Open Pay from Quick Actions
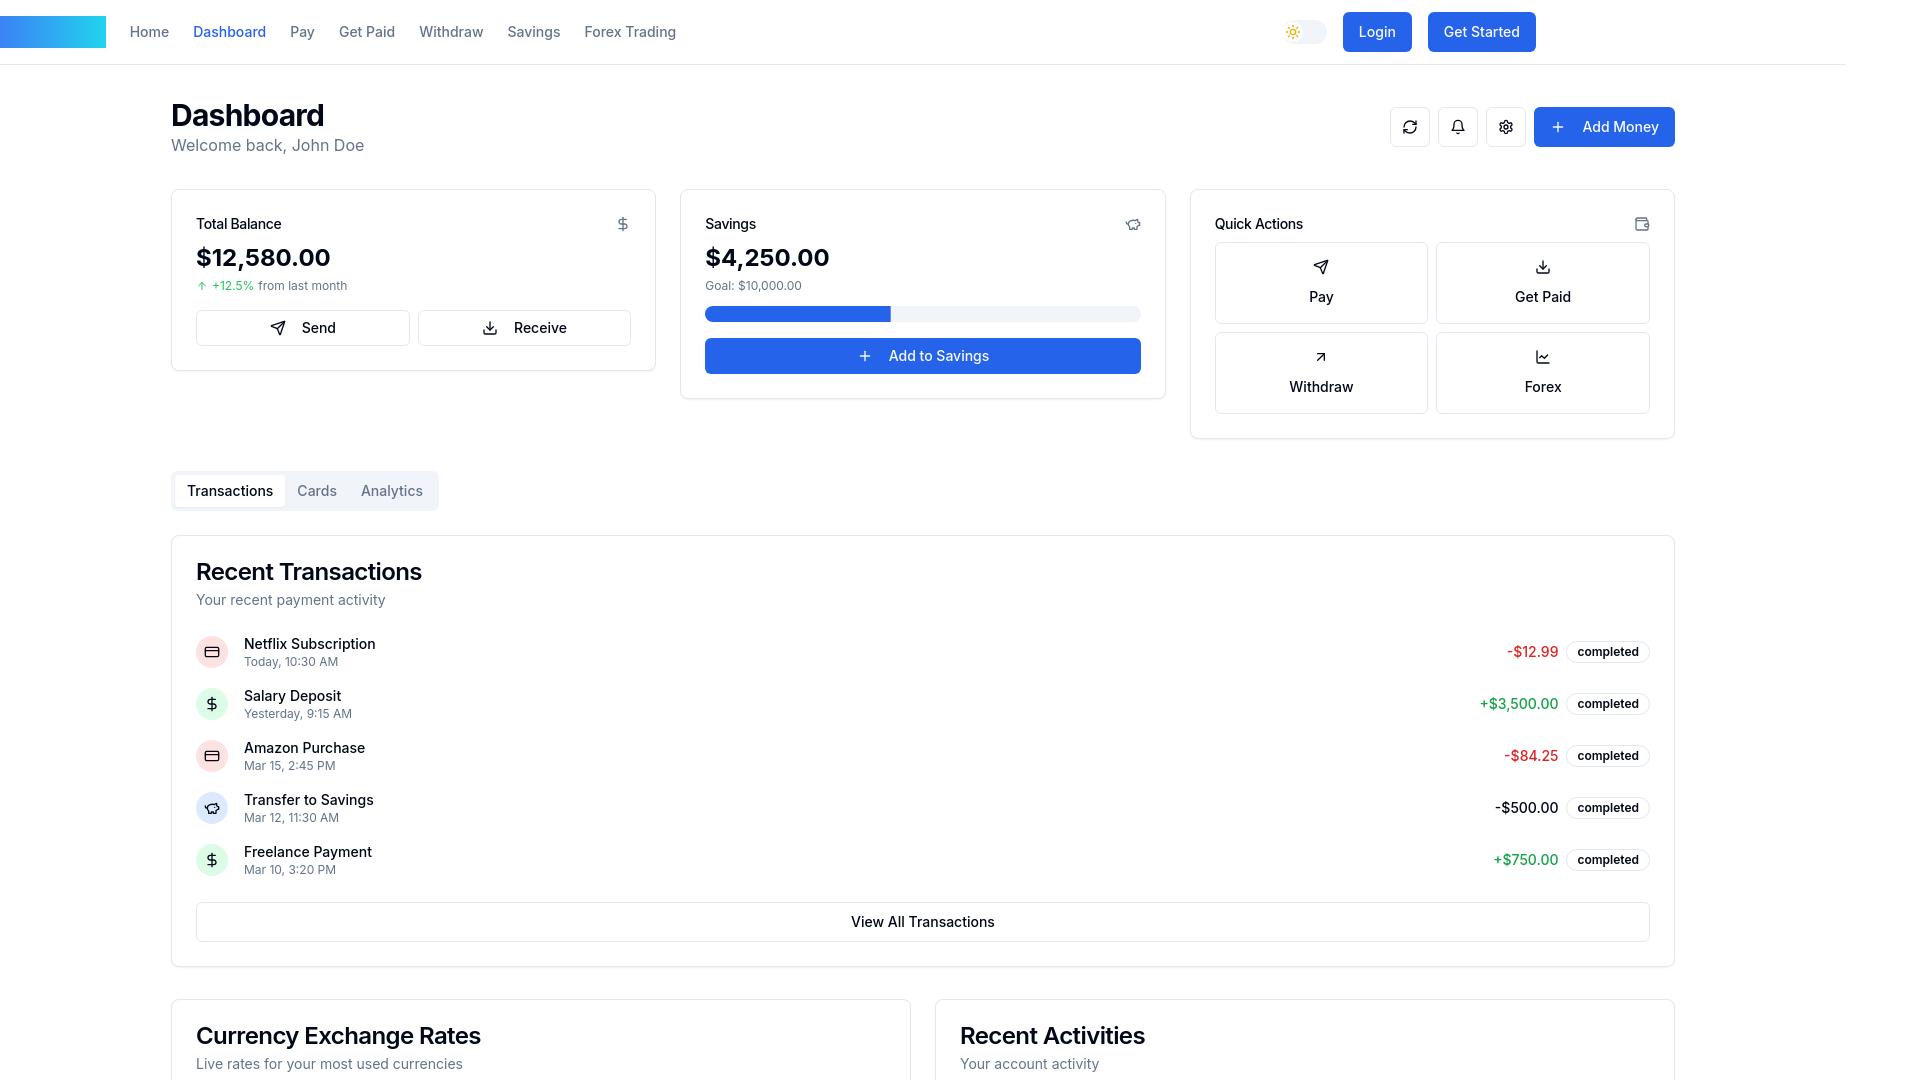 pos(1321,283)
